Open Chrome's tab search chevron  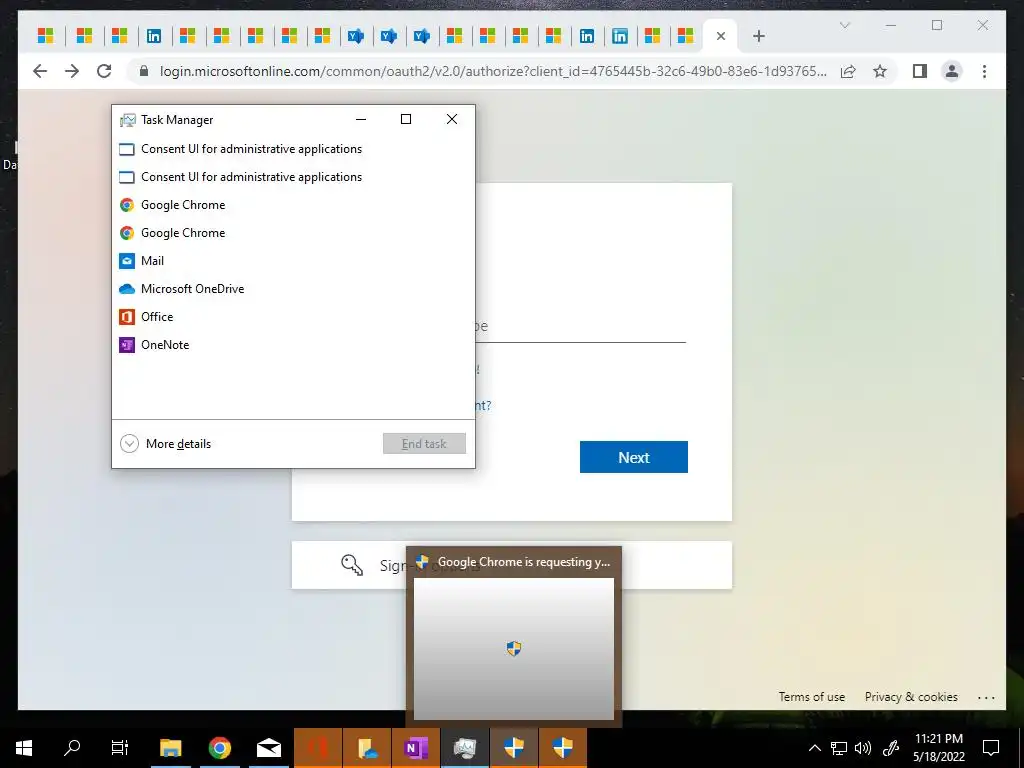pyautogui.click(x=844, y=25)
